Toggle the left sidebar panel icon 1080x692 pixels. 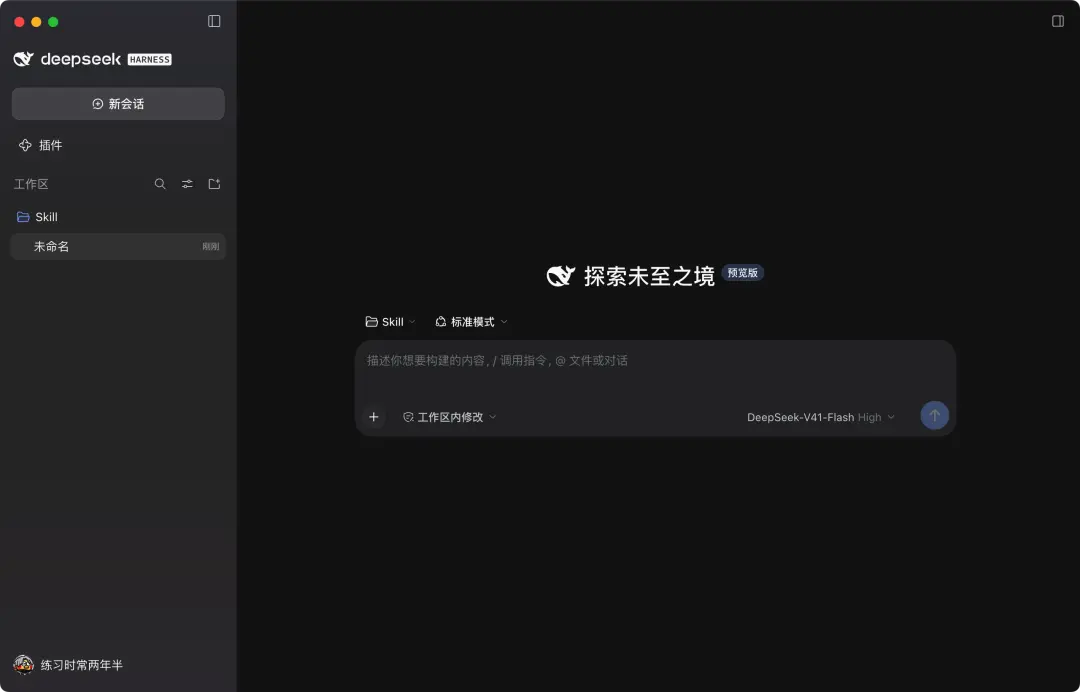point(214,21)
